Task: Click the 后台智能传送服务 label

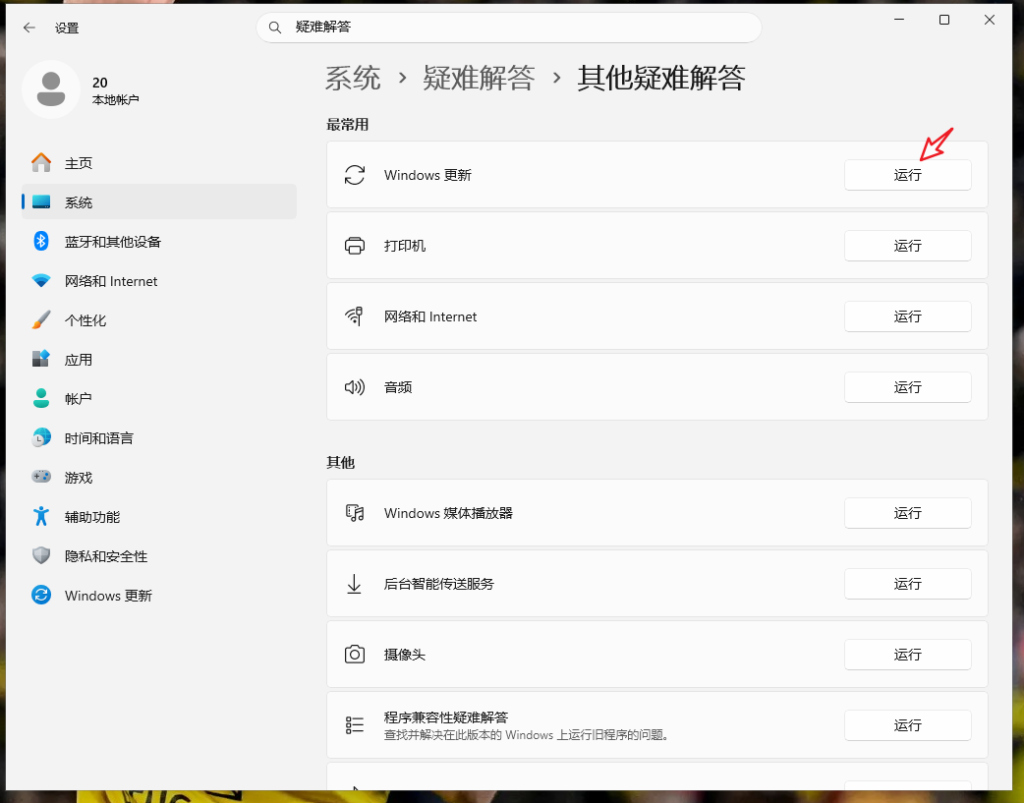Action: 439,584
